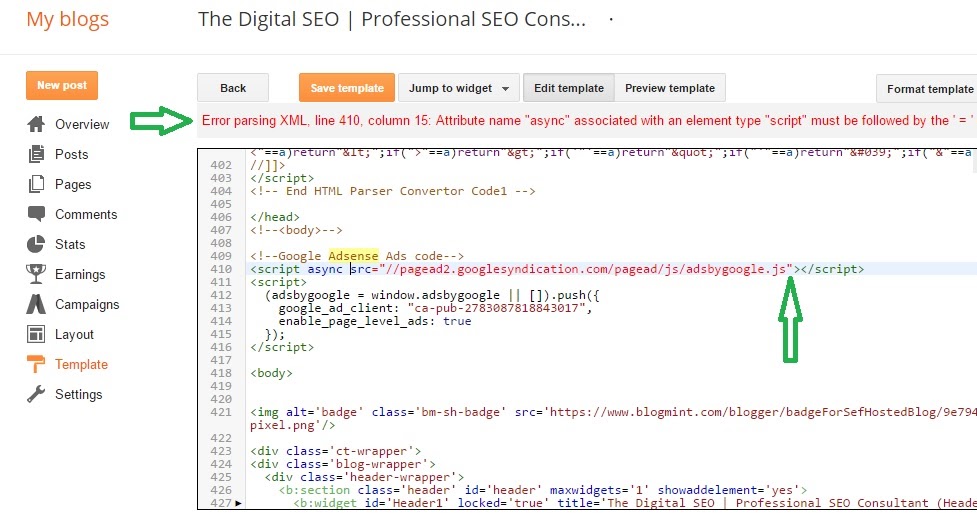Click the </head> tag on line 406

coord(275,217)
